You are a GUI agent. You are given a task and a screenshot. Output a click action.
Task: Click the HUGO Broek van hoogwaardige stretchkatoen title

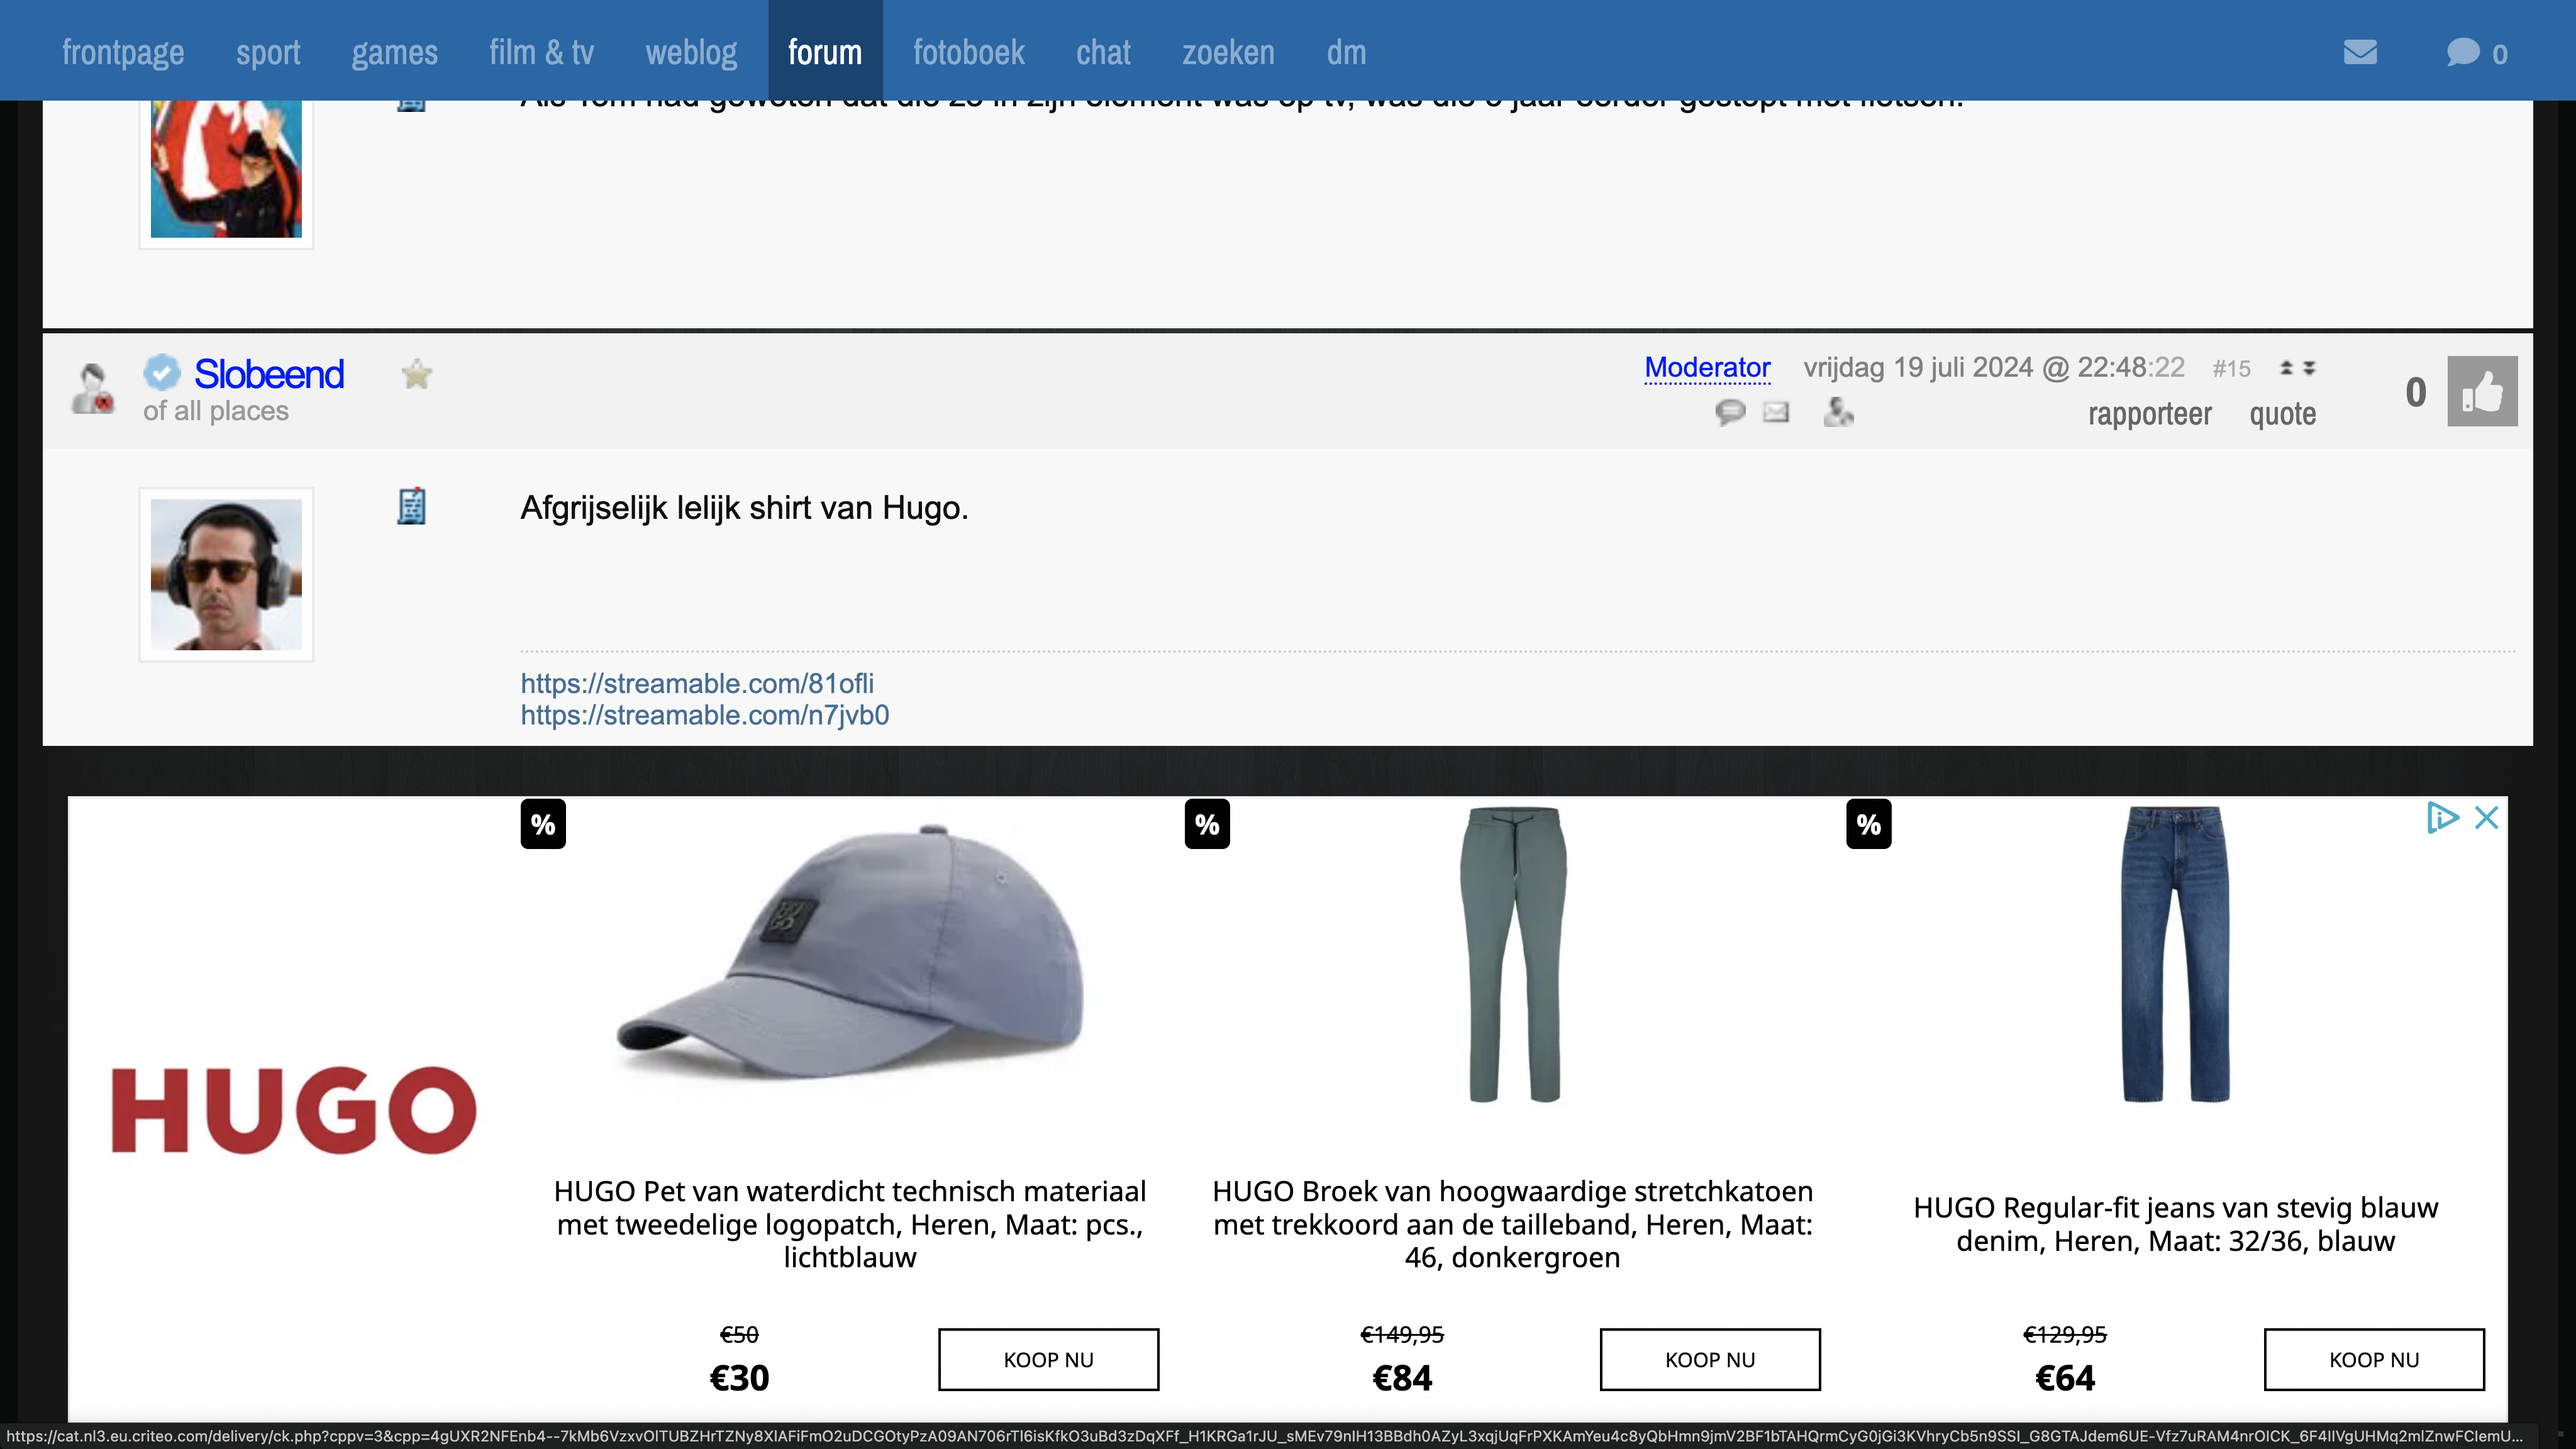[x=1512, y=1224]
